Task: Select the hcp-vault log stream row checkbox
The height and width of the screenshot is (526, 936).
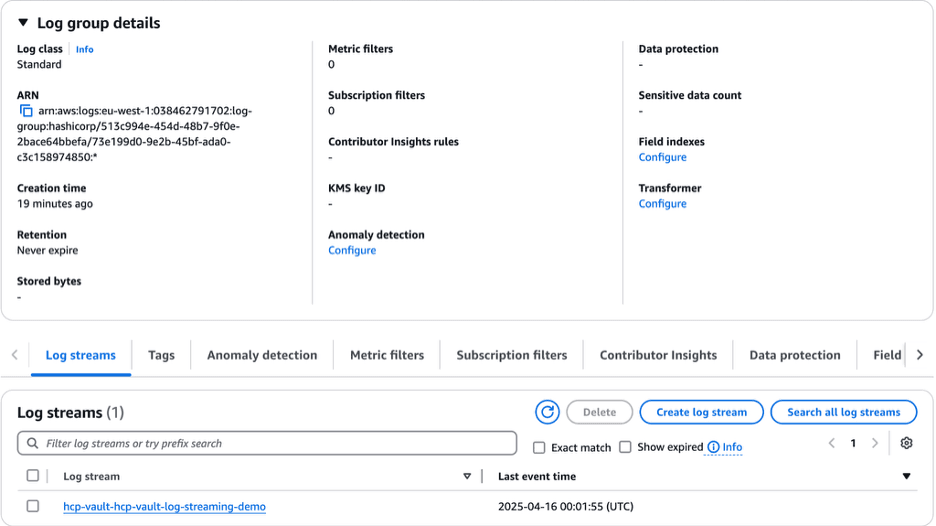Action: pyautogui.click(x=33, y=506)
